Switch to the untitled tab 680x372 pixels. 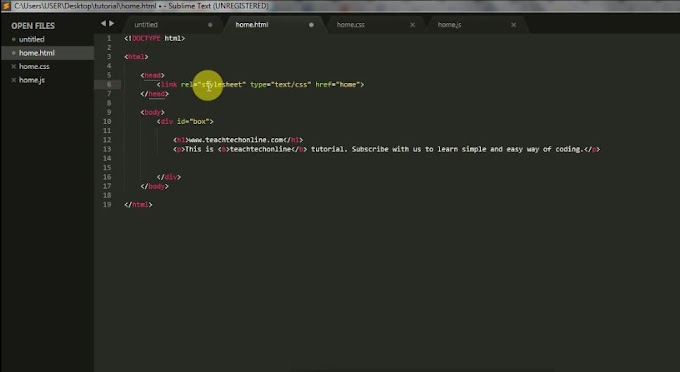click(146, 25)
